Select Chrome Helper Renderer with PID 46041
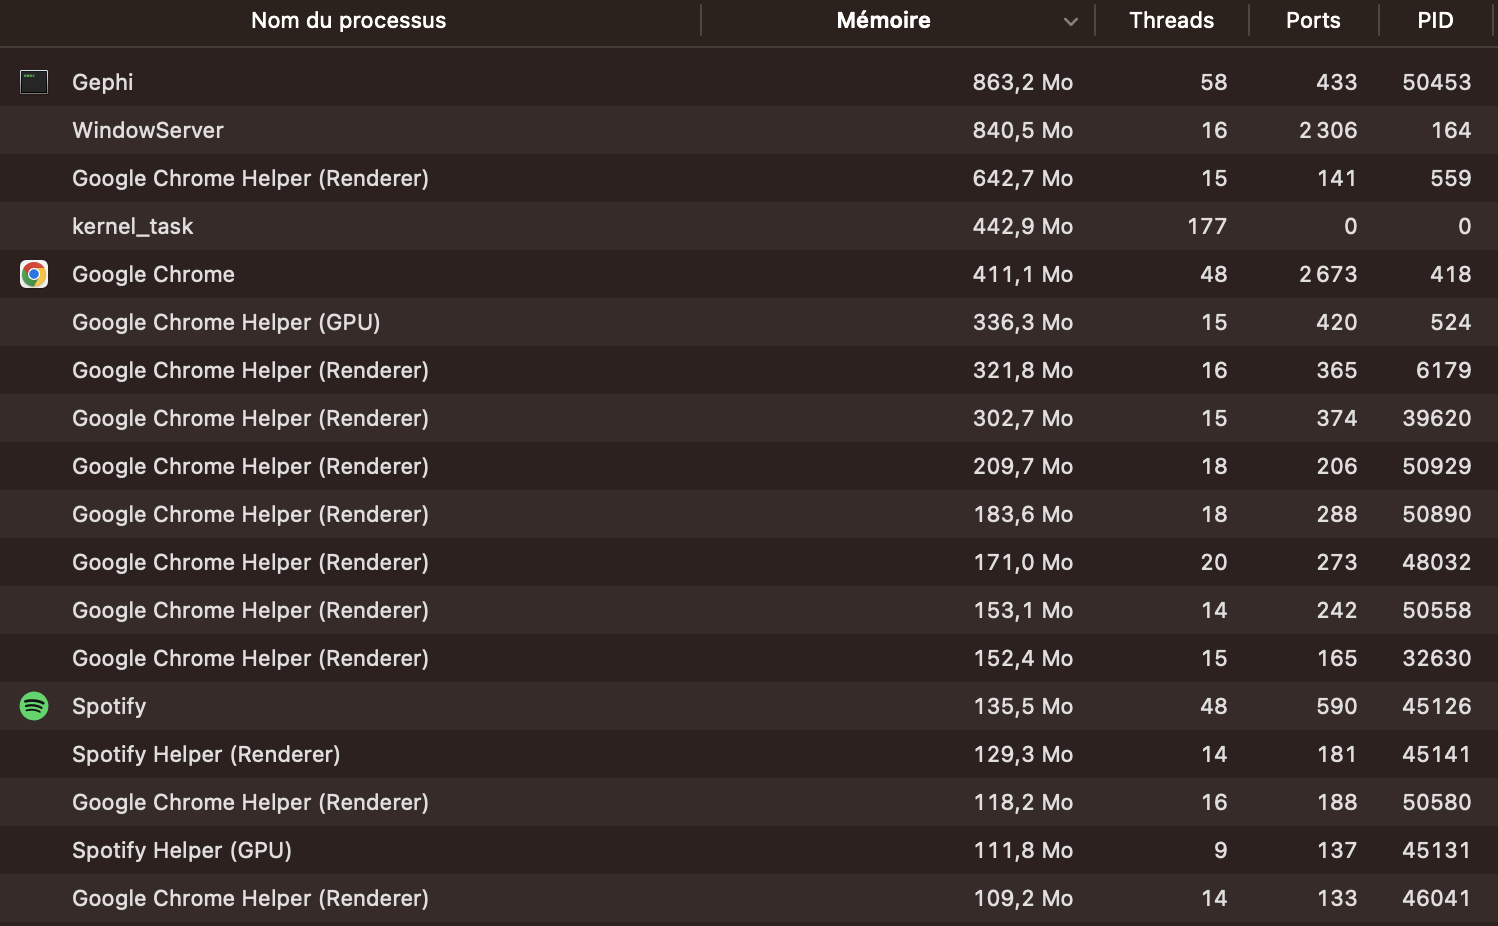 click(250, 898)
